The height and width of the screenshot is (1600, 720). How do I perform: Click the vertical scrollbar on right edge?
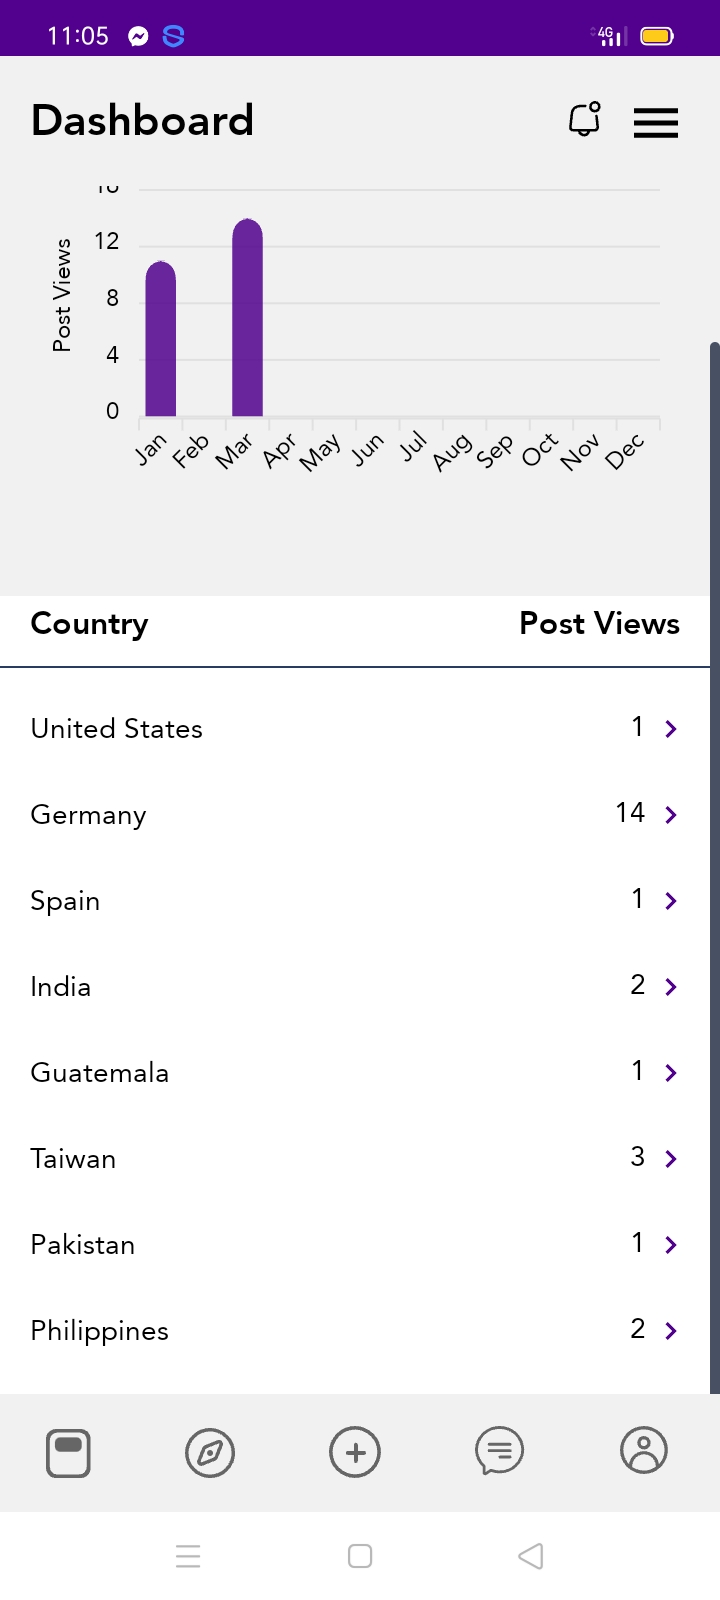(714, 868)
